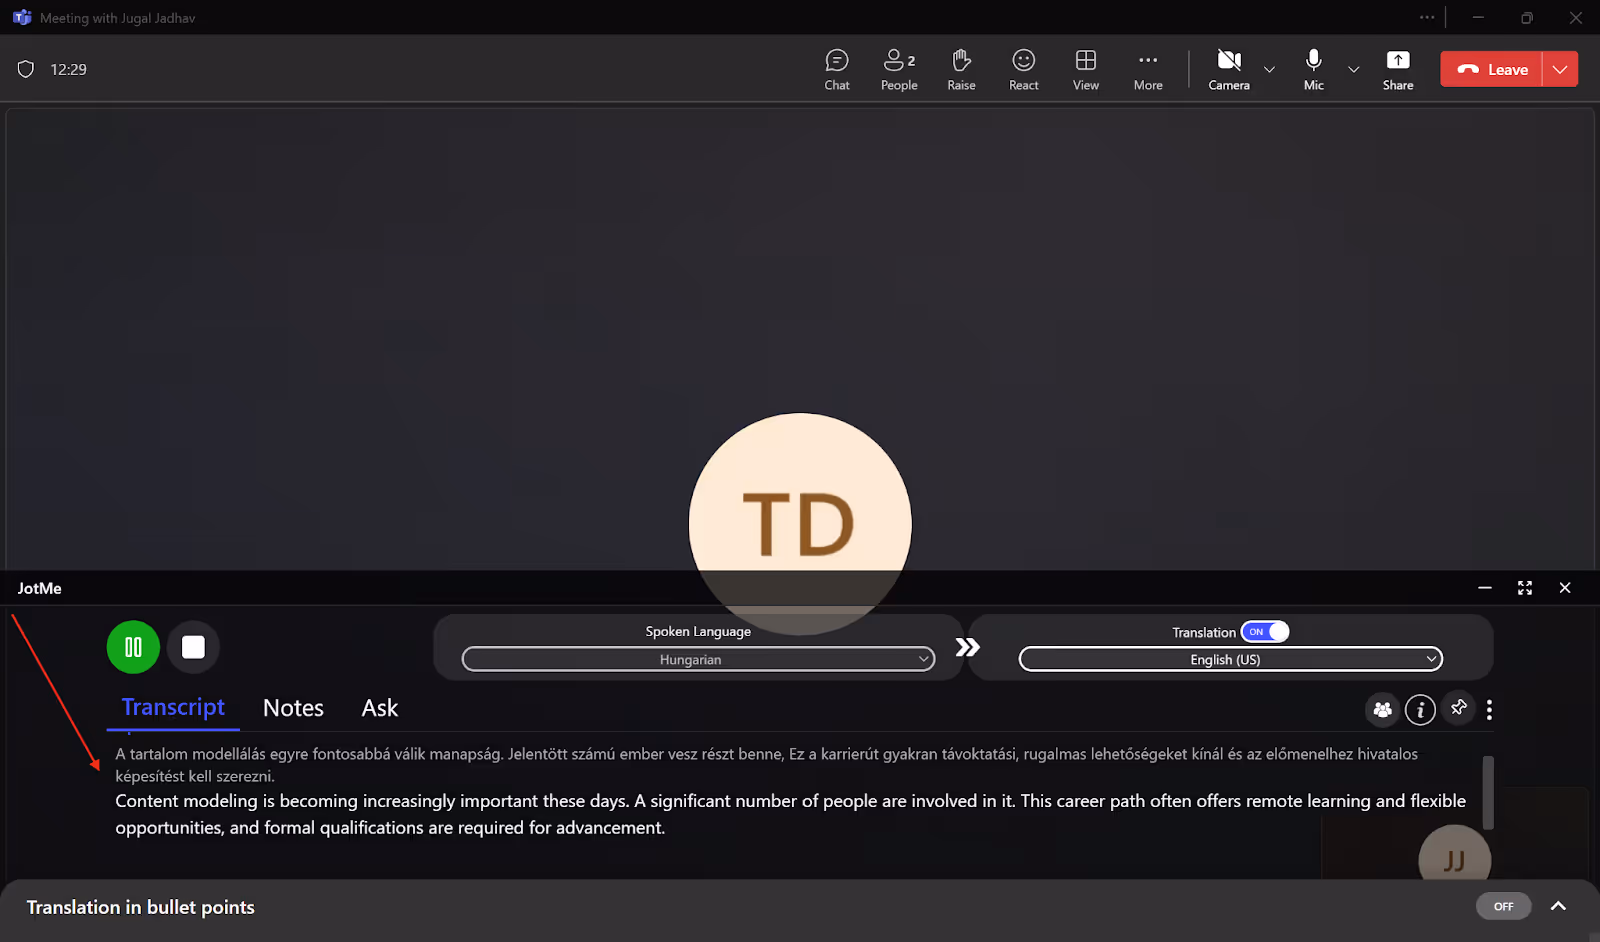Open the Chat panel

pyautogui.click(x=837, y=70)
